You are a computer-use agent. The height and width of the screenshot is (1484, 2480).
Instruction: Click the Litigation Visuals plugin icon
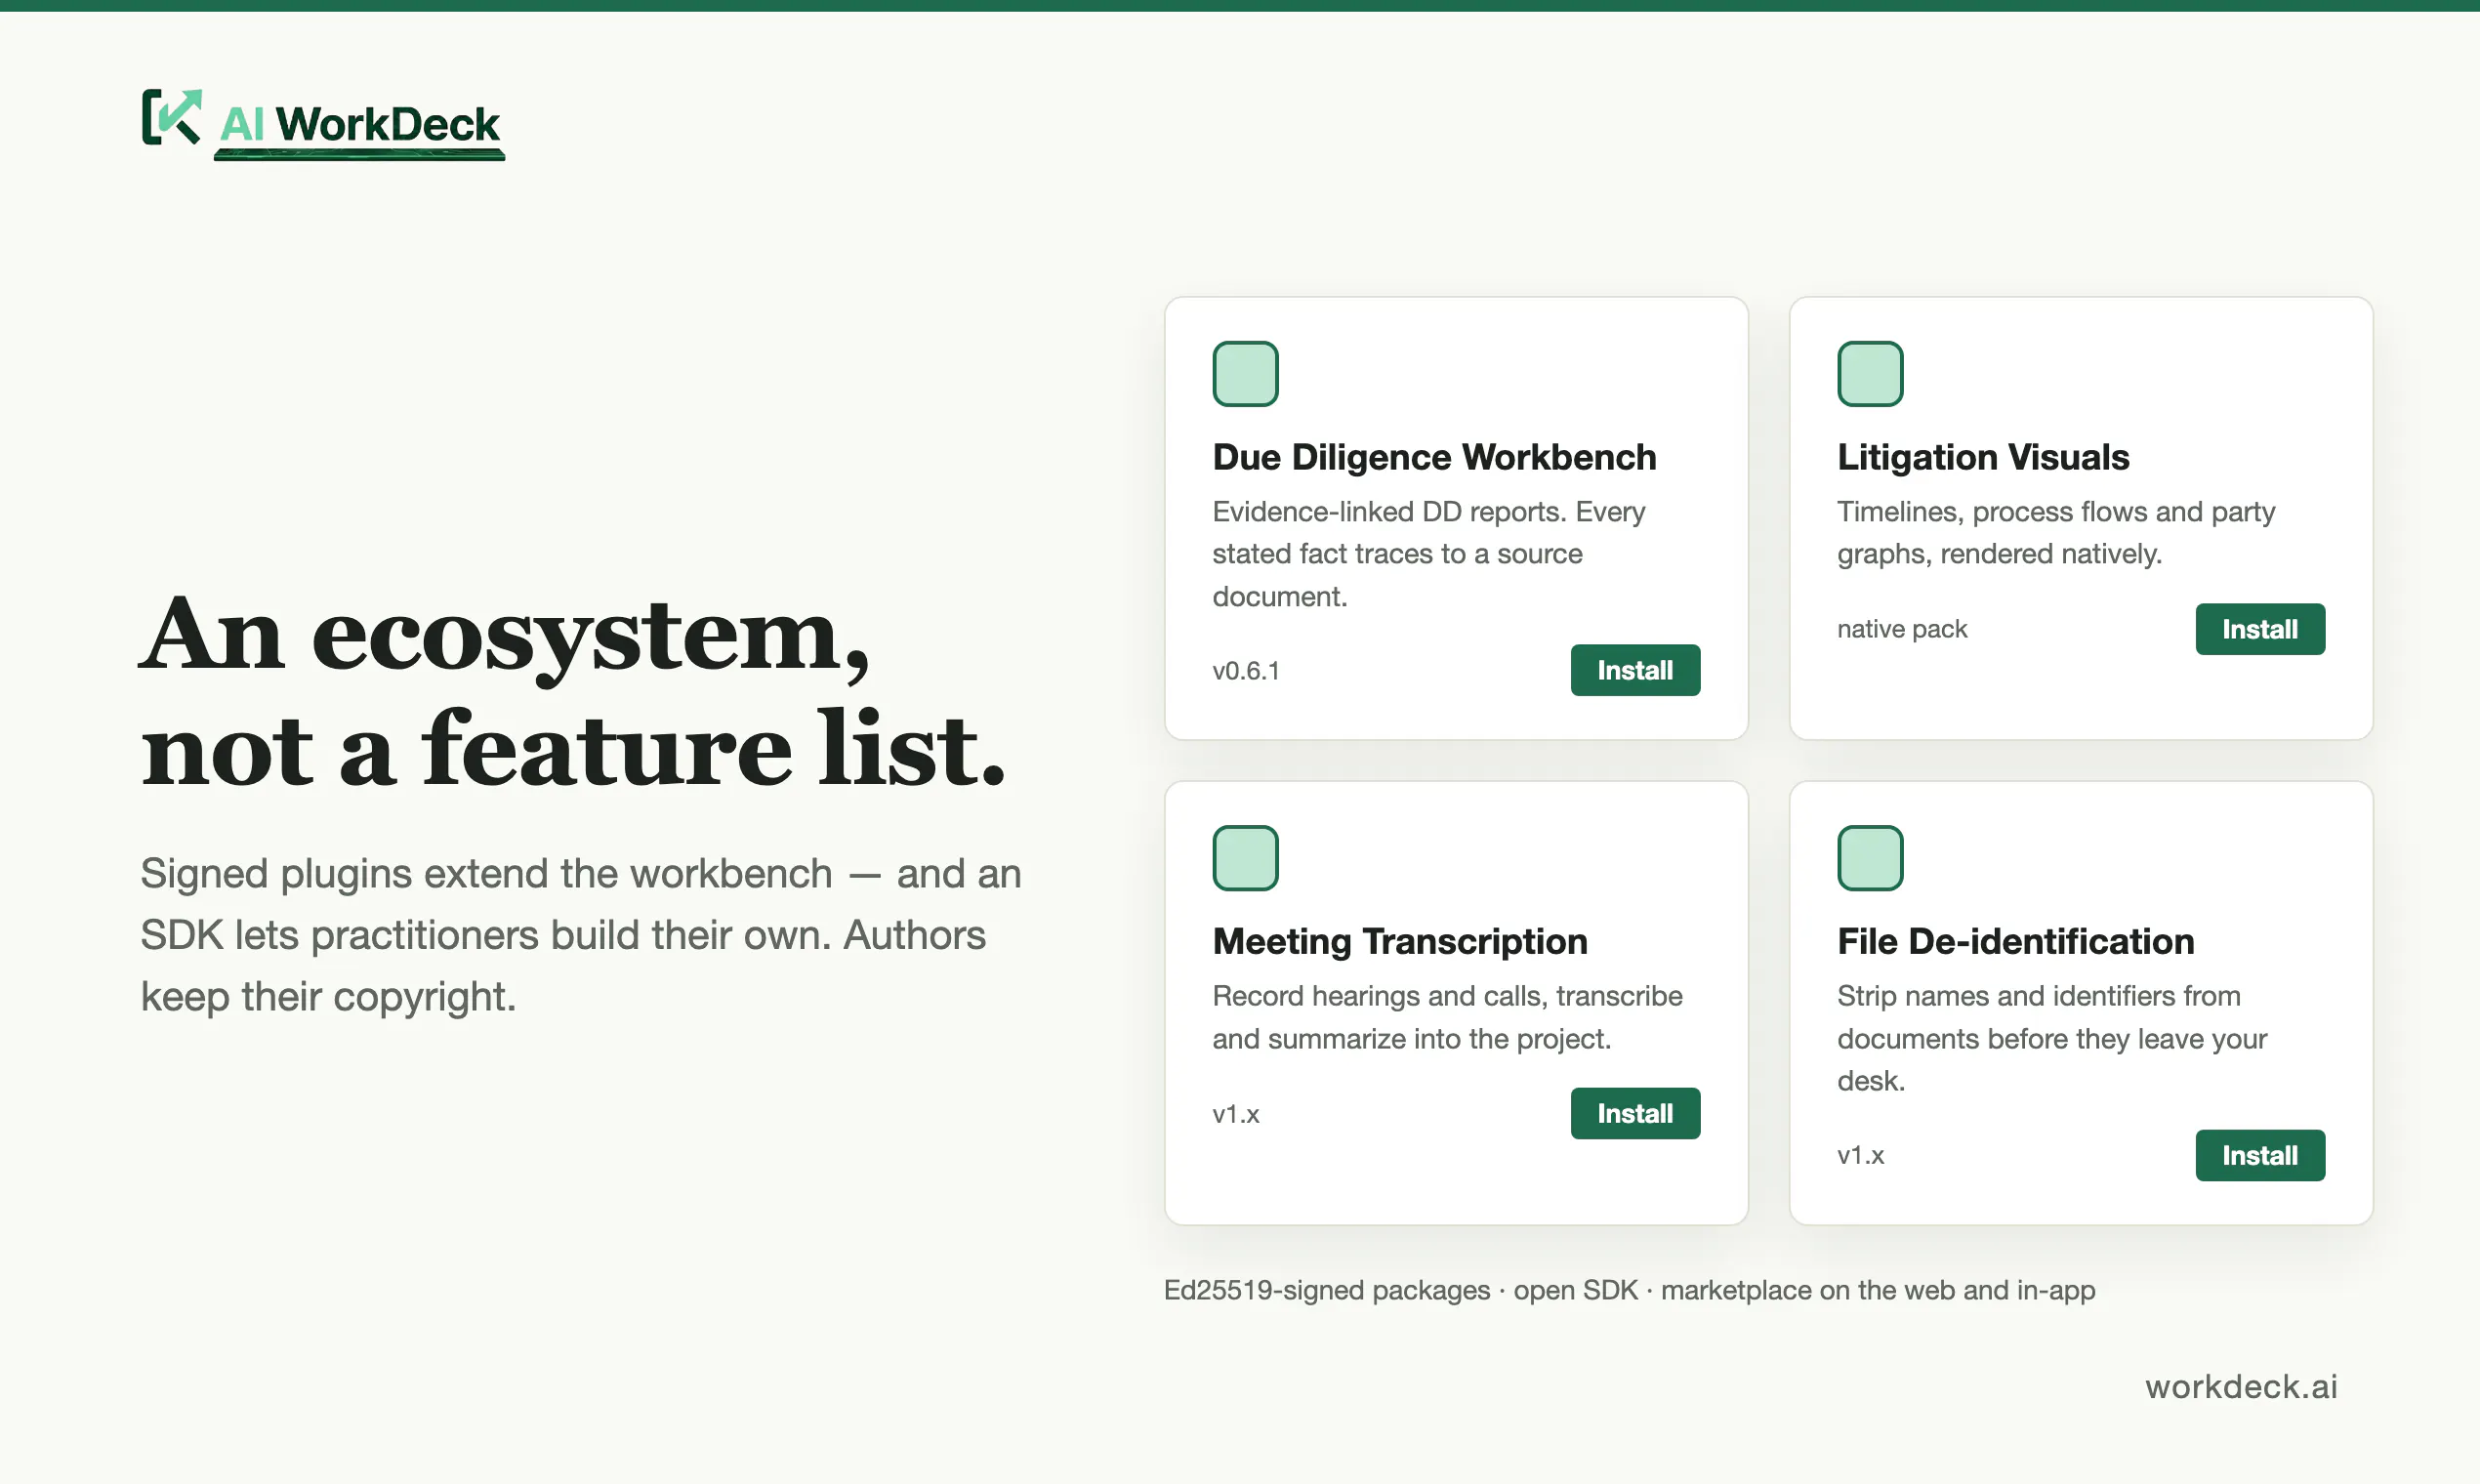tap(1870, 374)
